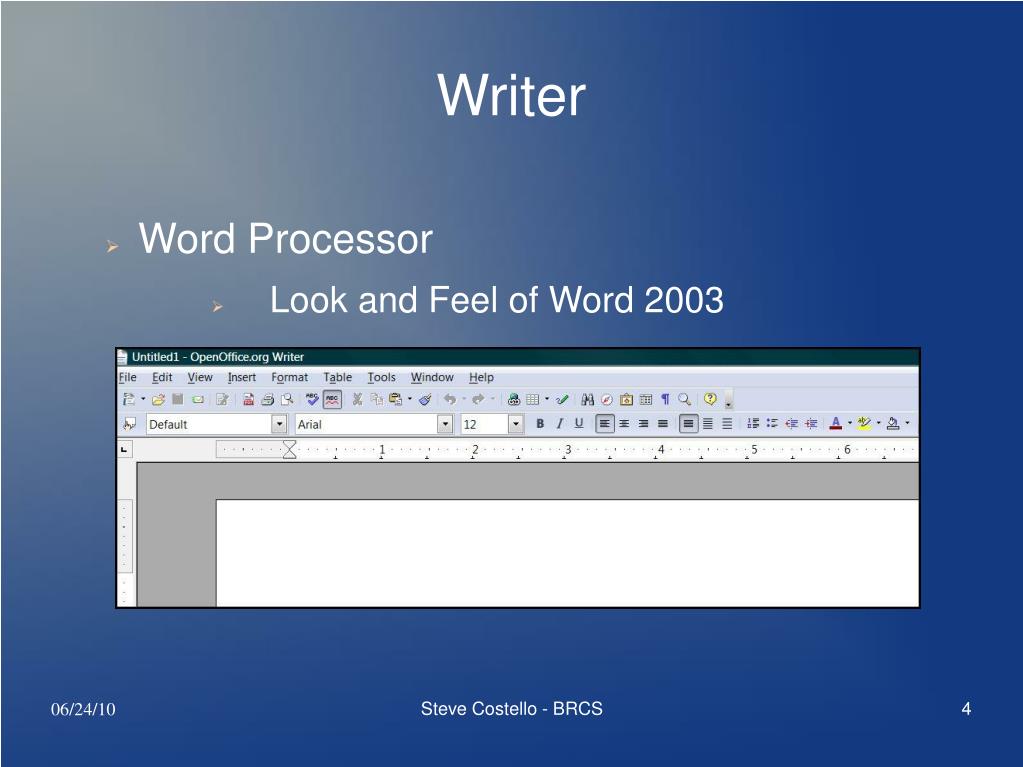Click the Cut scissors icon

click(x=357, y=399)
